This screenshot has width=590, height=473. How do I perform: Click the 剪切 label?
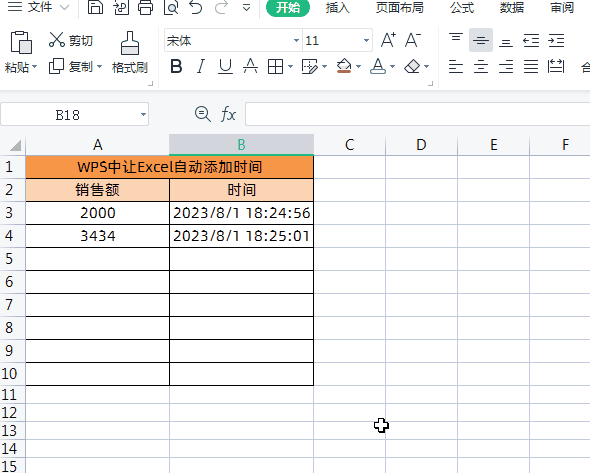click(81, 40)
